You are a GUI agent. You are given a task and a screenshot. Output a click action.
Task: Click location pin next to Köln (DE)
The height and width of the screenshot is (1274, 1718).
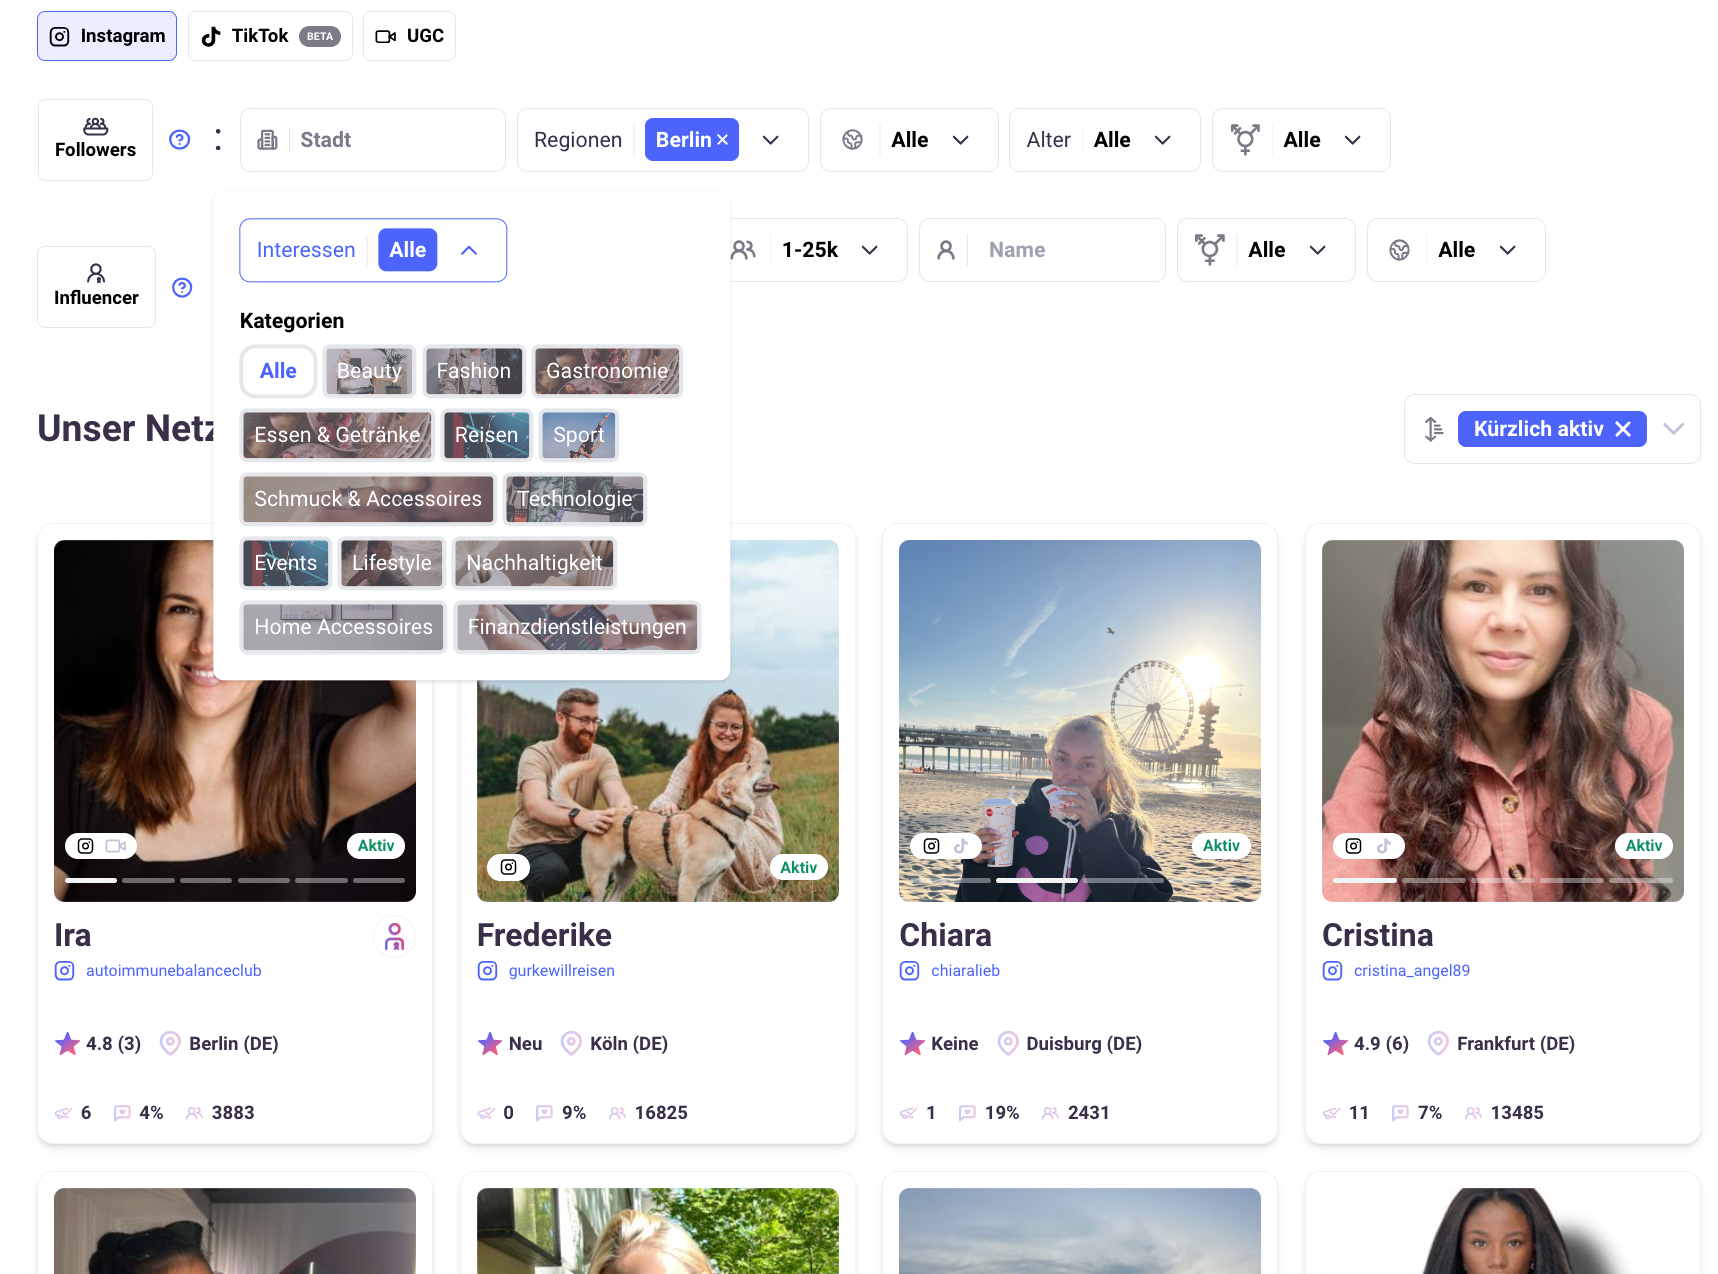(571, 1044)
